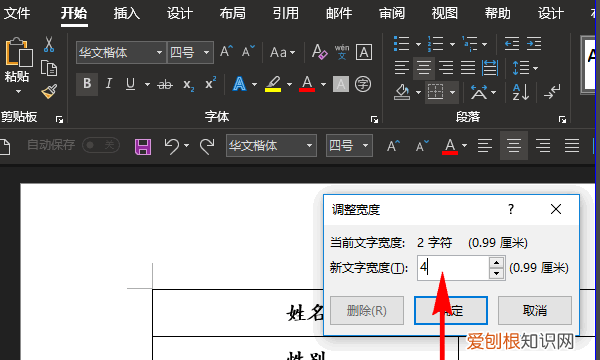The width and height of the screenshot is (600, 360).
Task: Click Undo in quick access toolbar
Action: tap(171, 146)
